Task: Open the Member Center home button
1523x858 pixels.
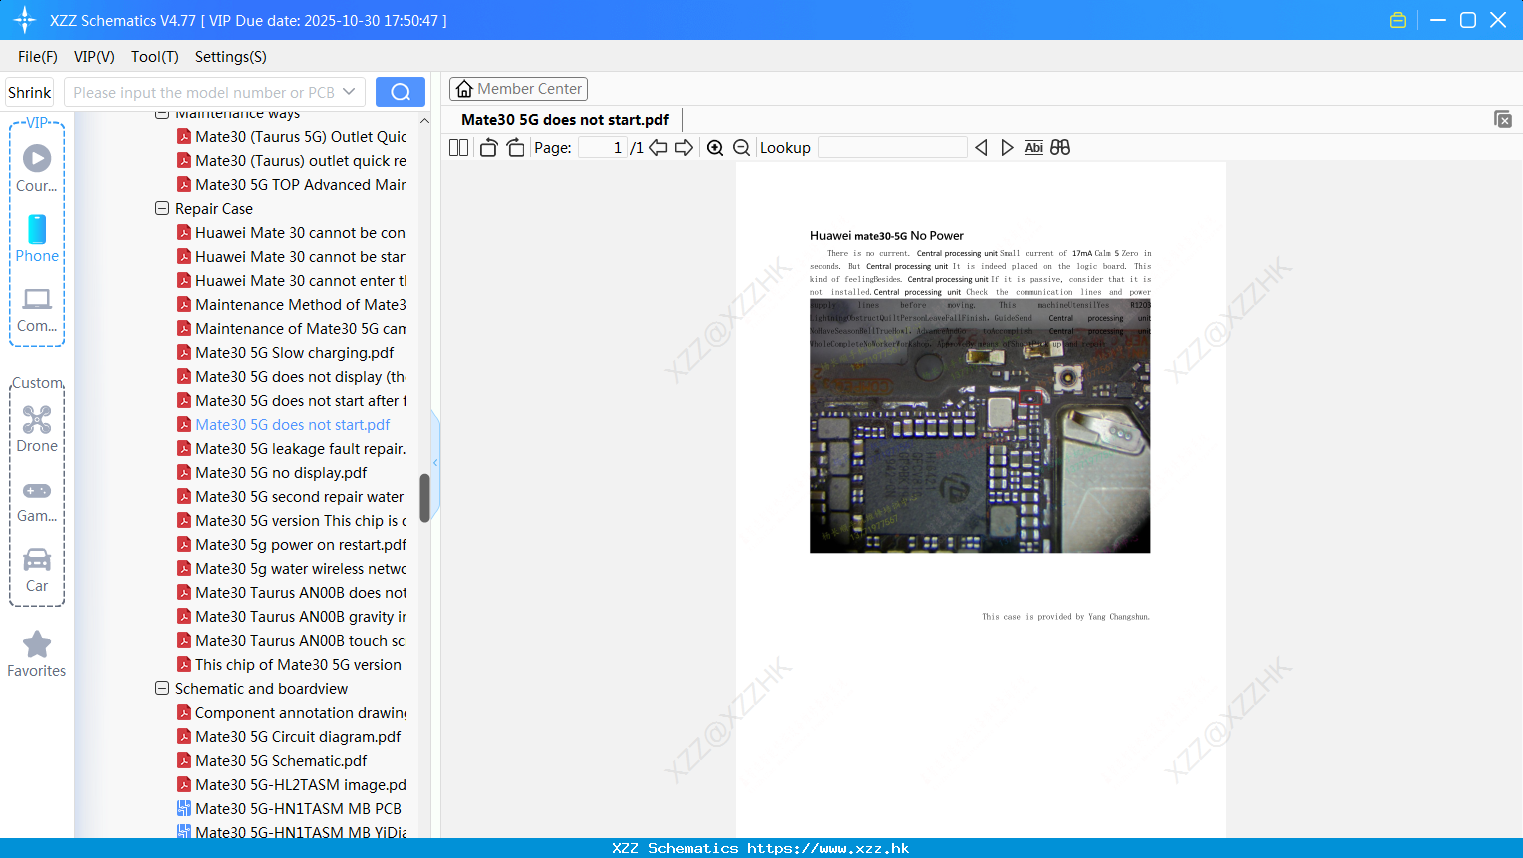Action: pyautogui.click(x=518, y=89)
